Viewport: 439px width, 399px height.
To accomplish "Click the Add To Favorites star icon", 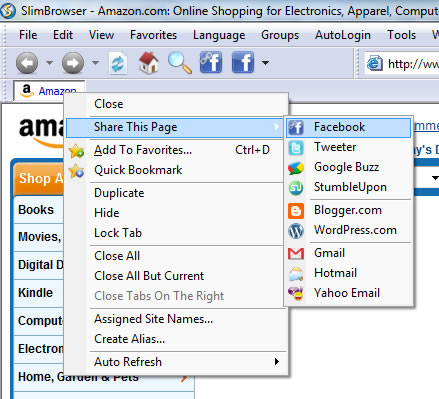I will pos(76,151).
